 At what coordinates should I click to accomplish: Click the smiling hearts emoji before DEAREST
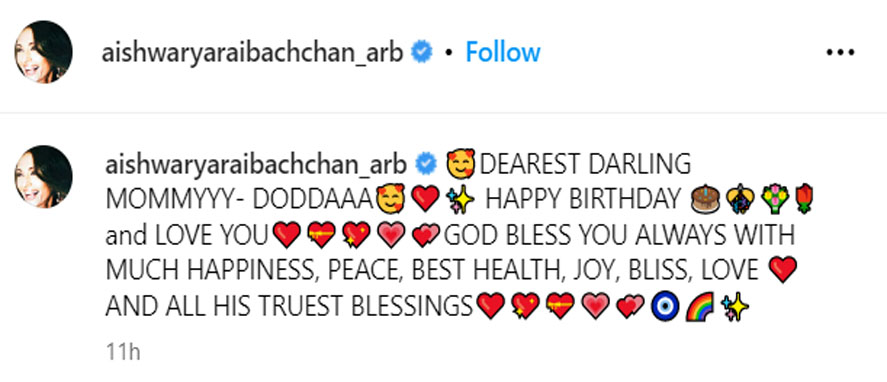click(x=461, y=164)
